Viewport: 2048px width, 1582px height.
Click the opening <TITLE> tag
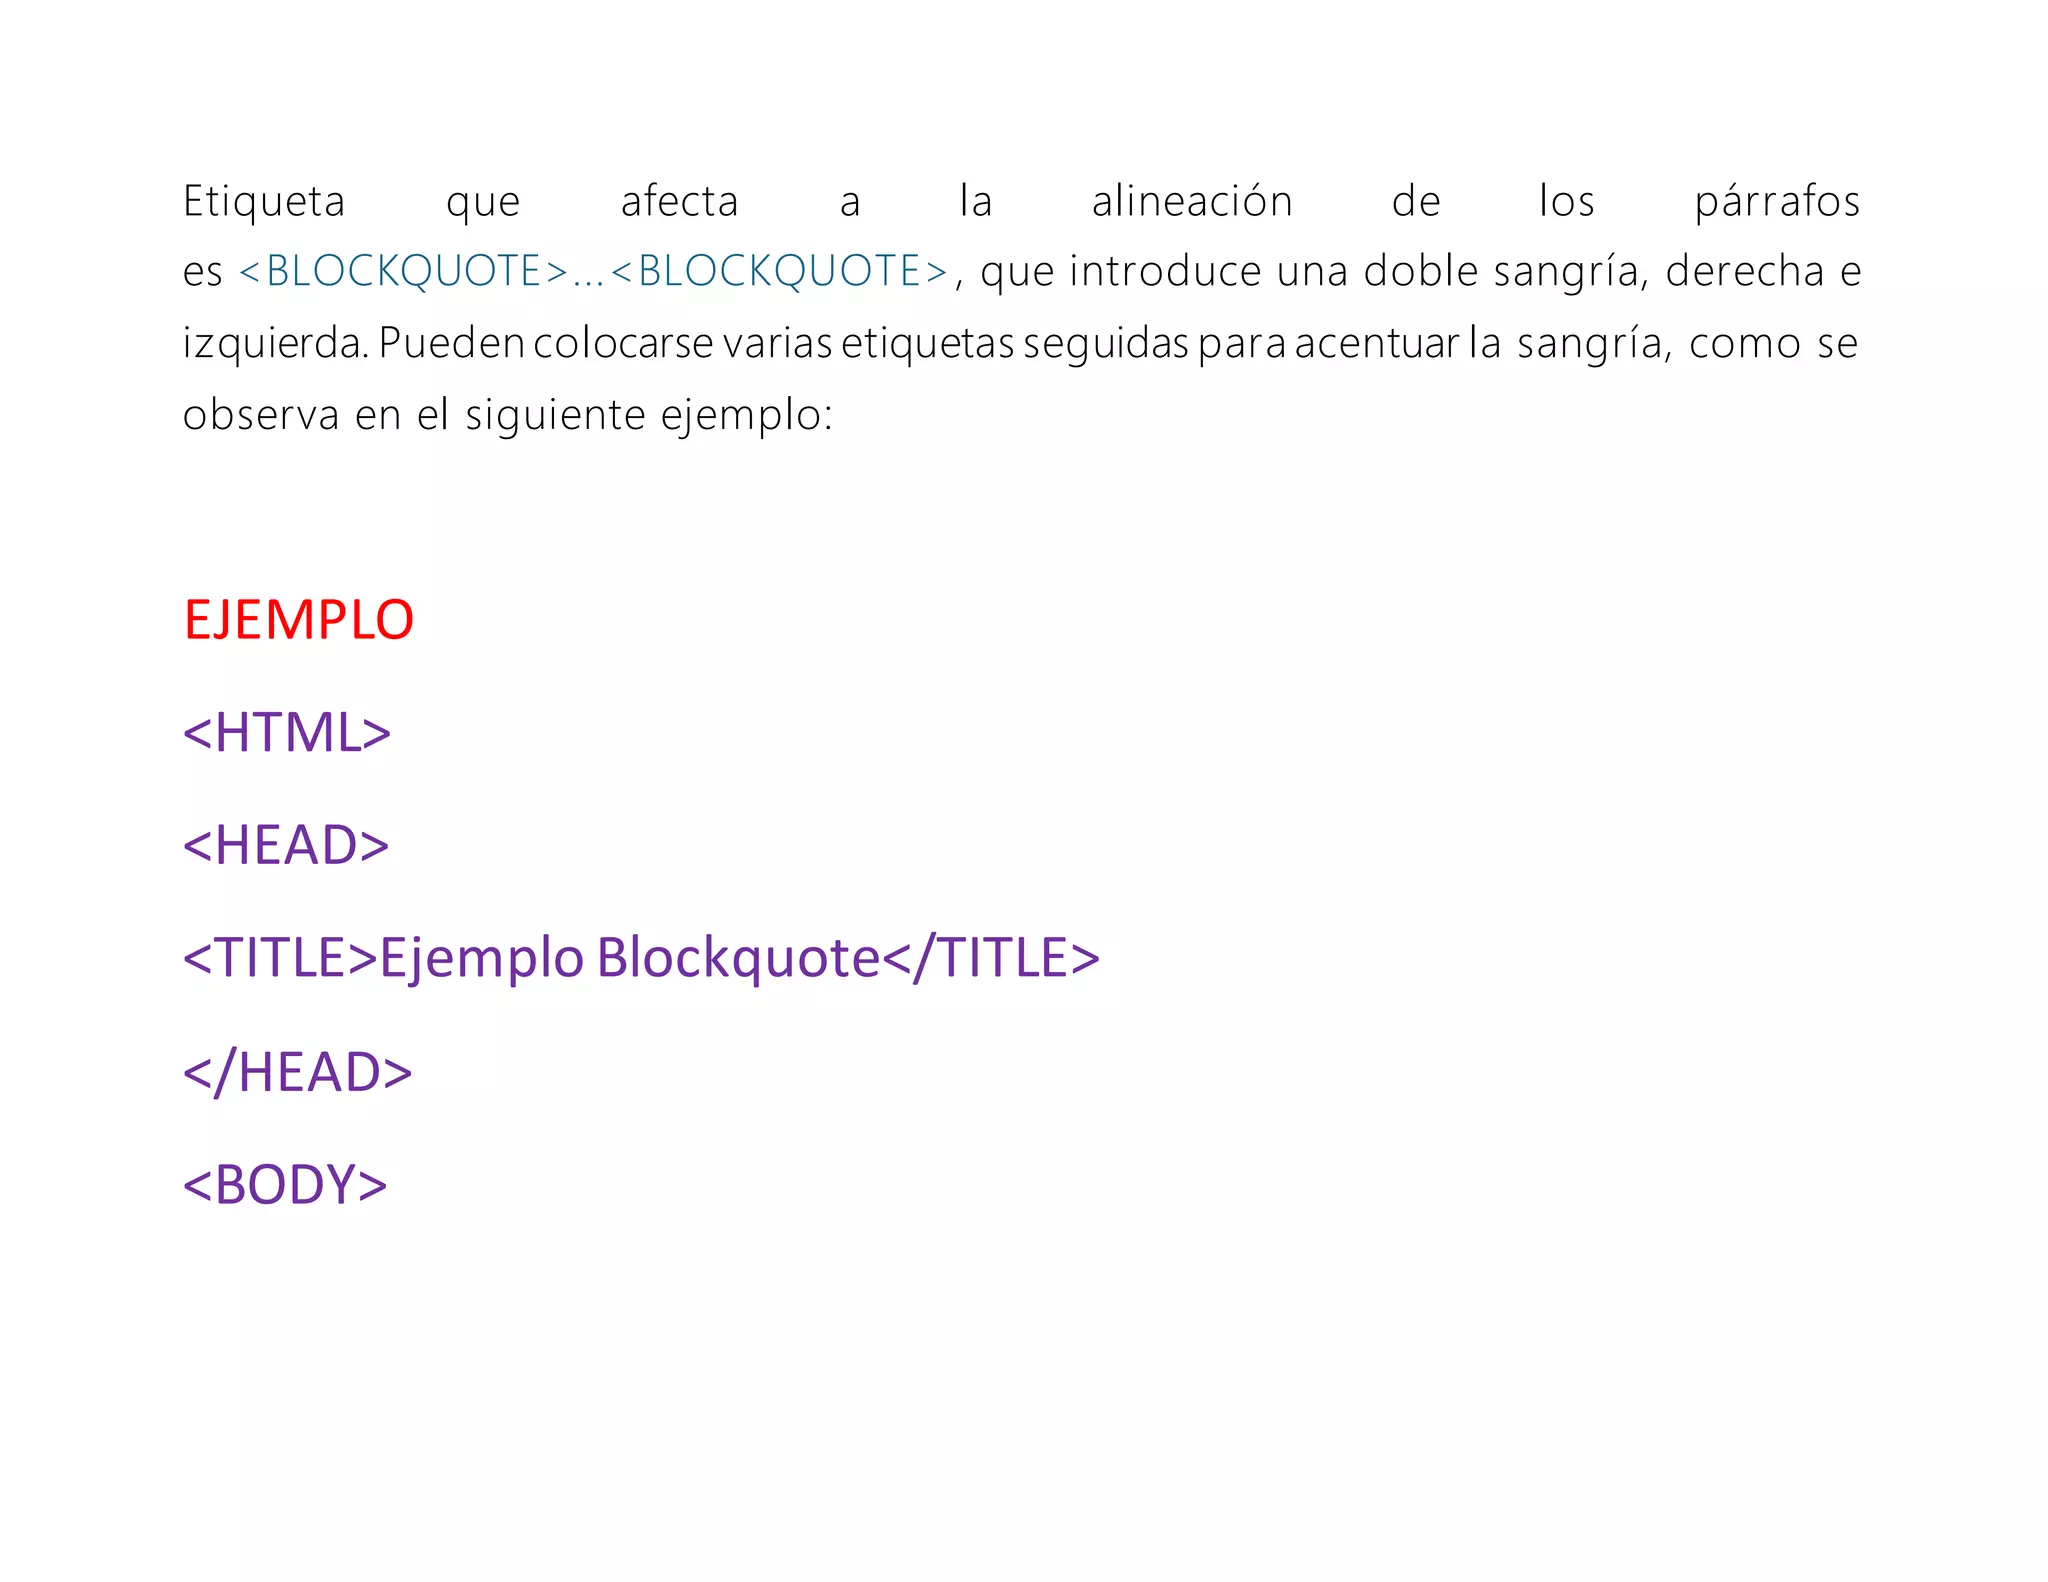pos(280,958)
